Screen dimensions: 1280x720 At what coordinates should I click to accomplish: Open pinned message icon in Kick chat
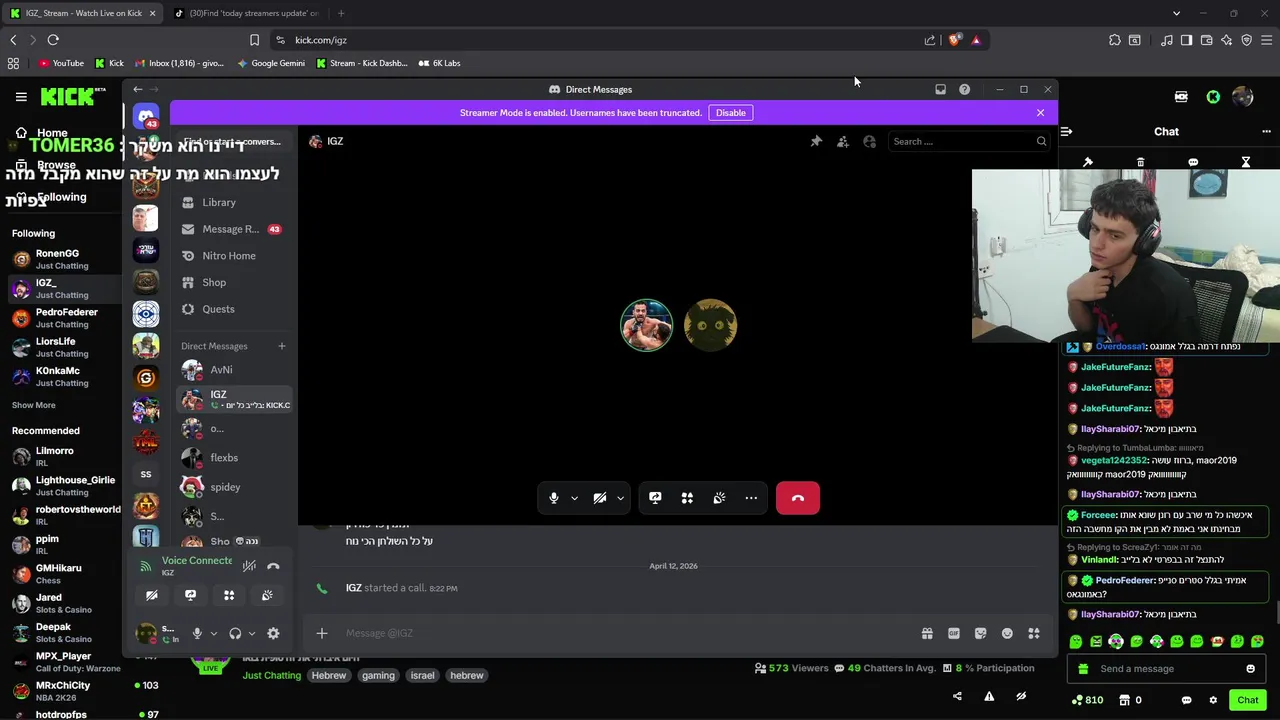[x=1088, y=162]
